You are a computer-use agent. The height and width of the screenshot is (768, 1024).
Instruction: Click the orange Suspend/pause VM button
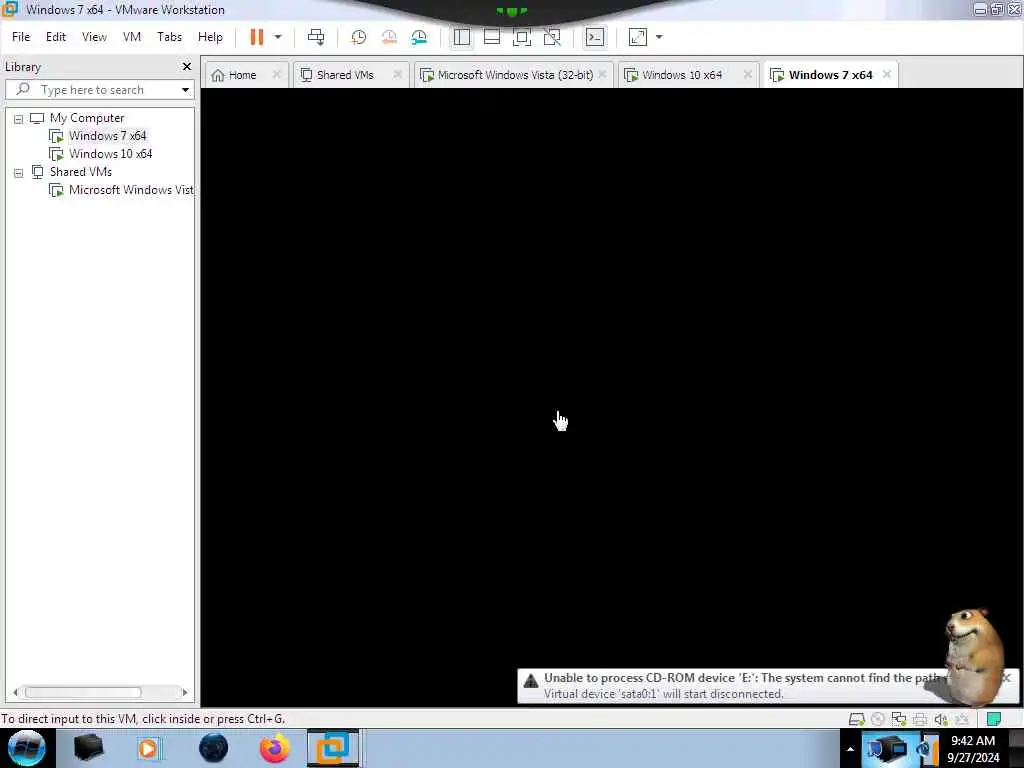257,37
